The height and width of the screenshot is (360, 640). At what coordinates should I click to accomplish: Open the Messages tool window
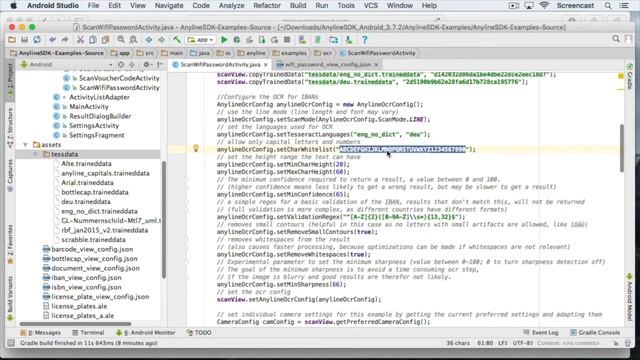pyautogui.click(x=40, y=333)
